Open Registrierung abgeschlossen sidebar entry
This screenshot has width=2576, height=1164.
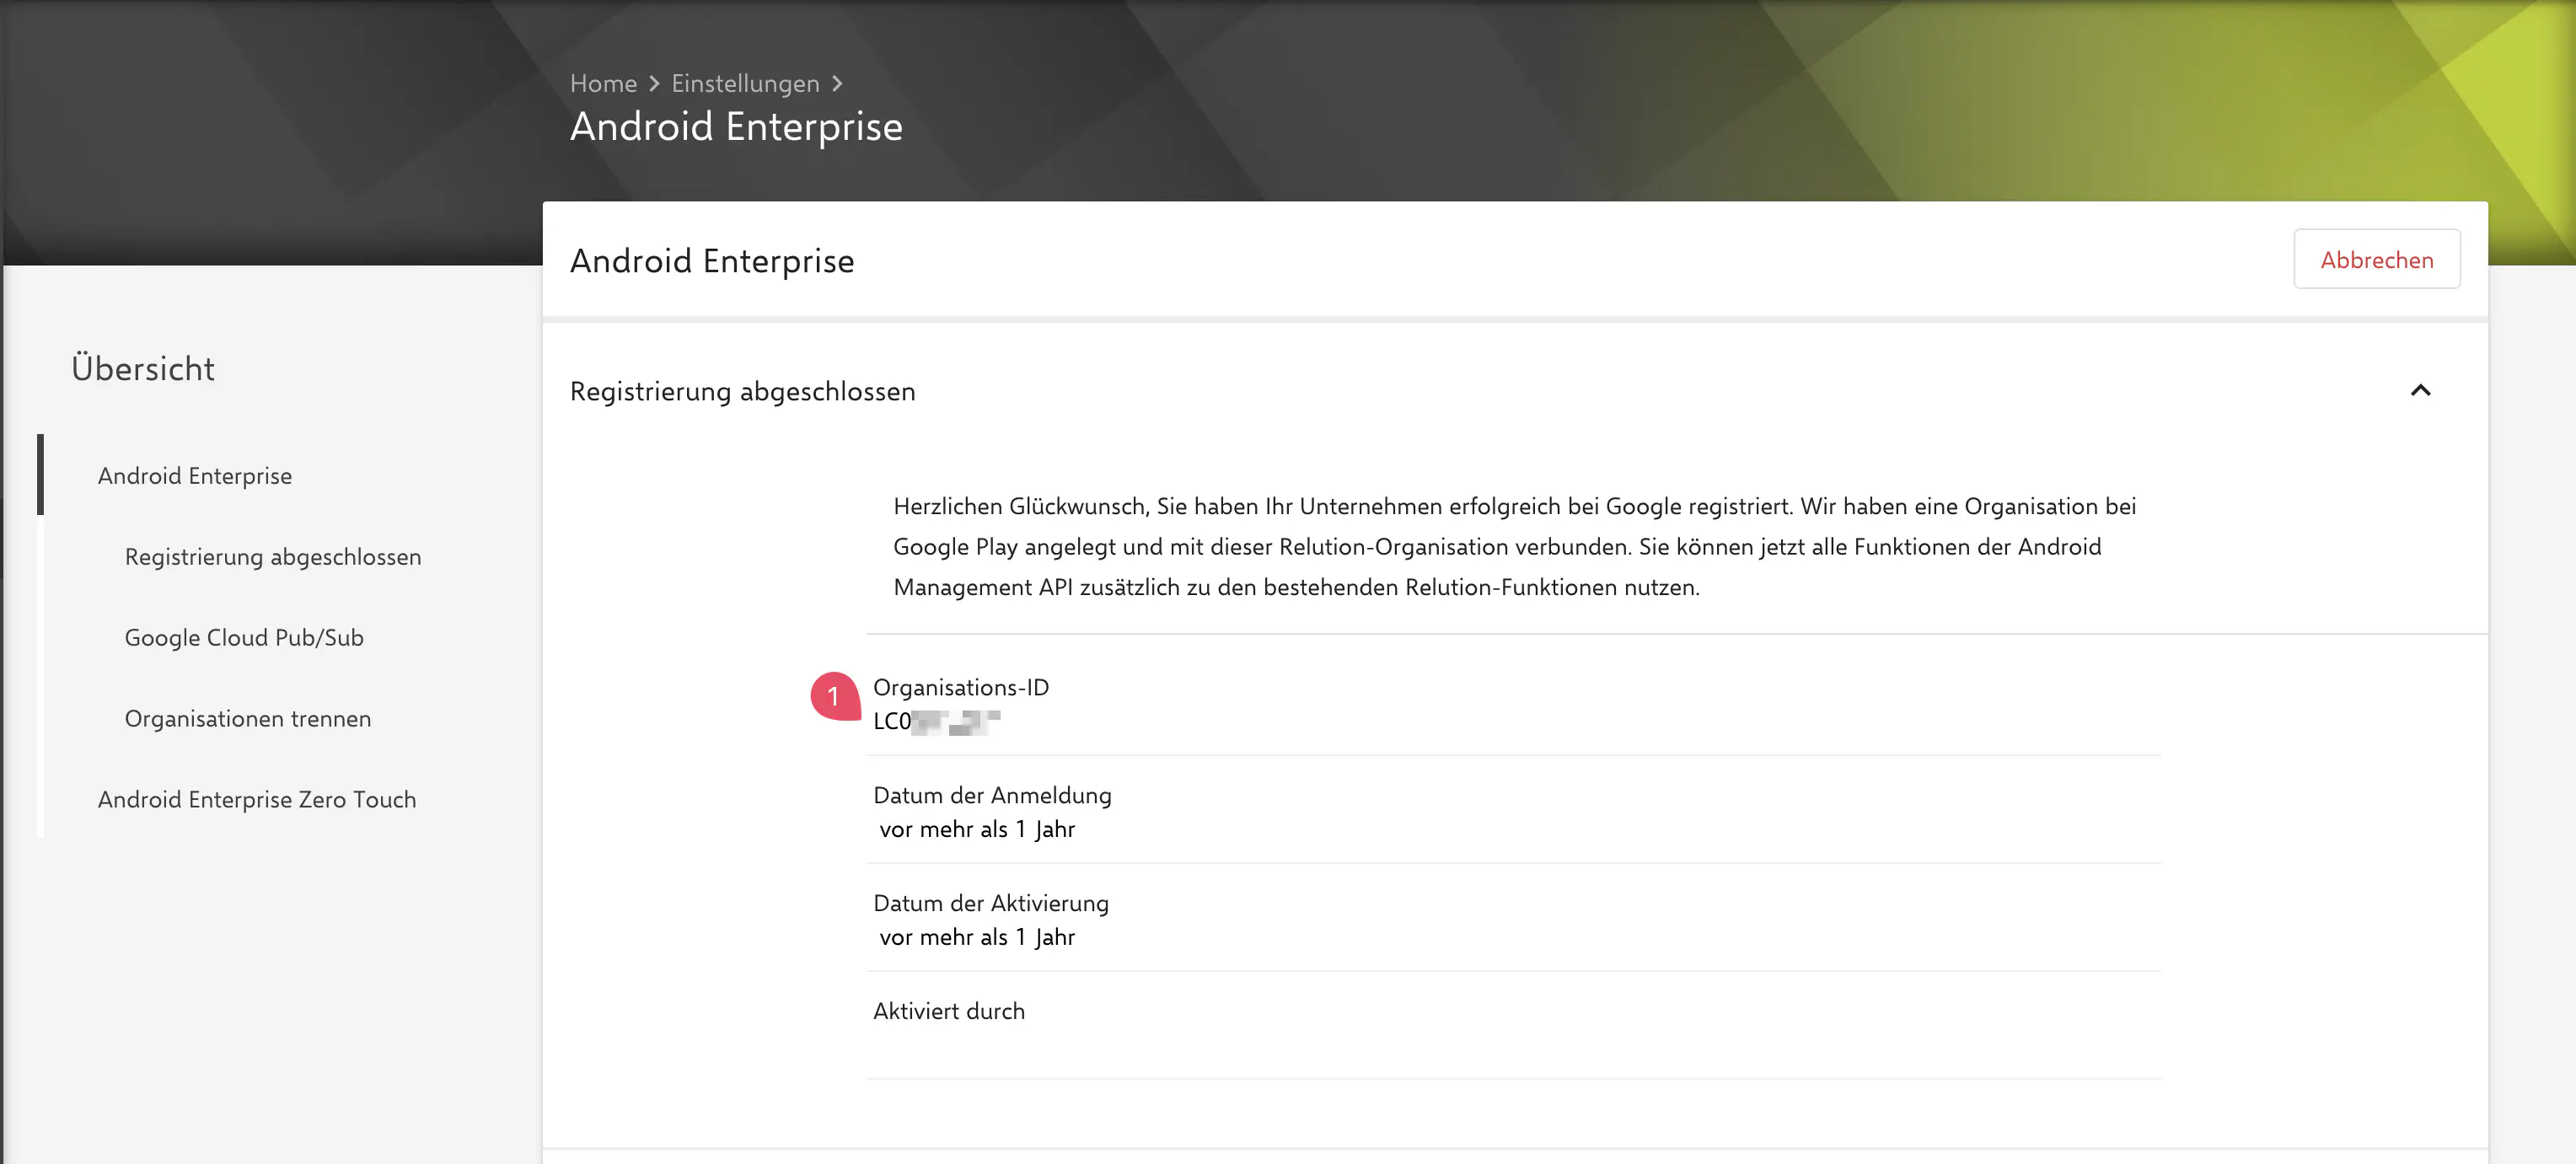coord(272,557)
